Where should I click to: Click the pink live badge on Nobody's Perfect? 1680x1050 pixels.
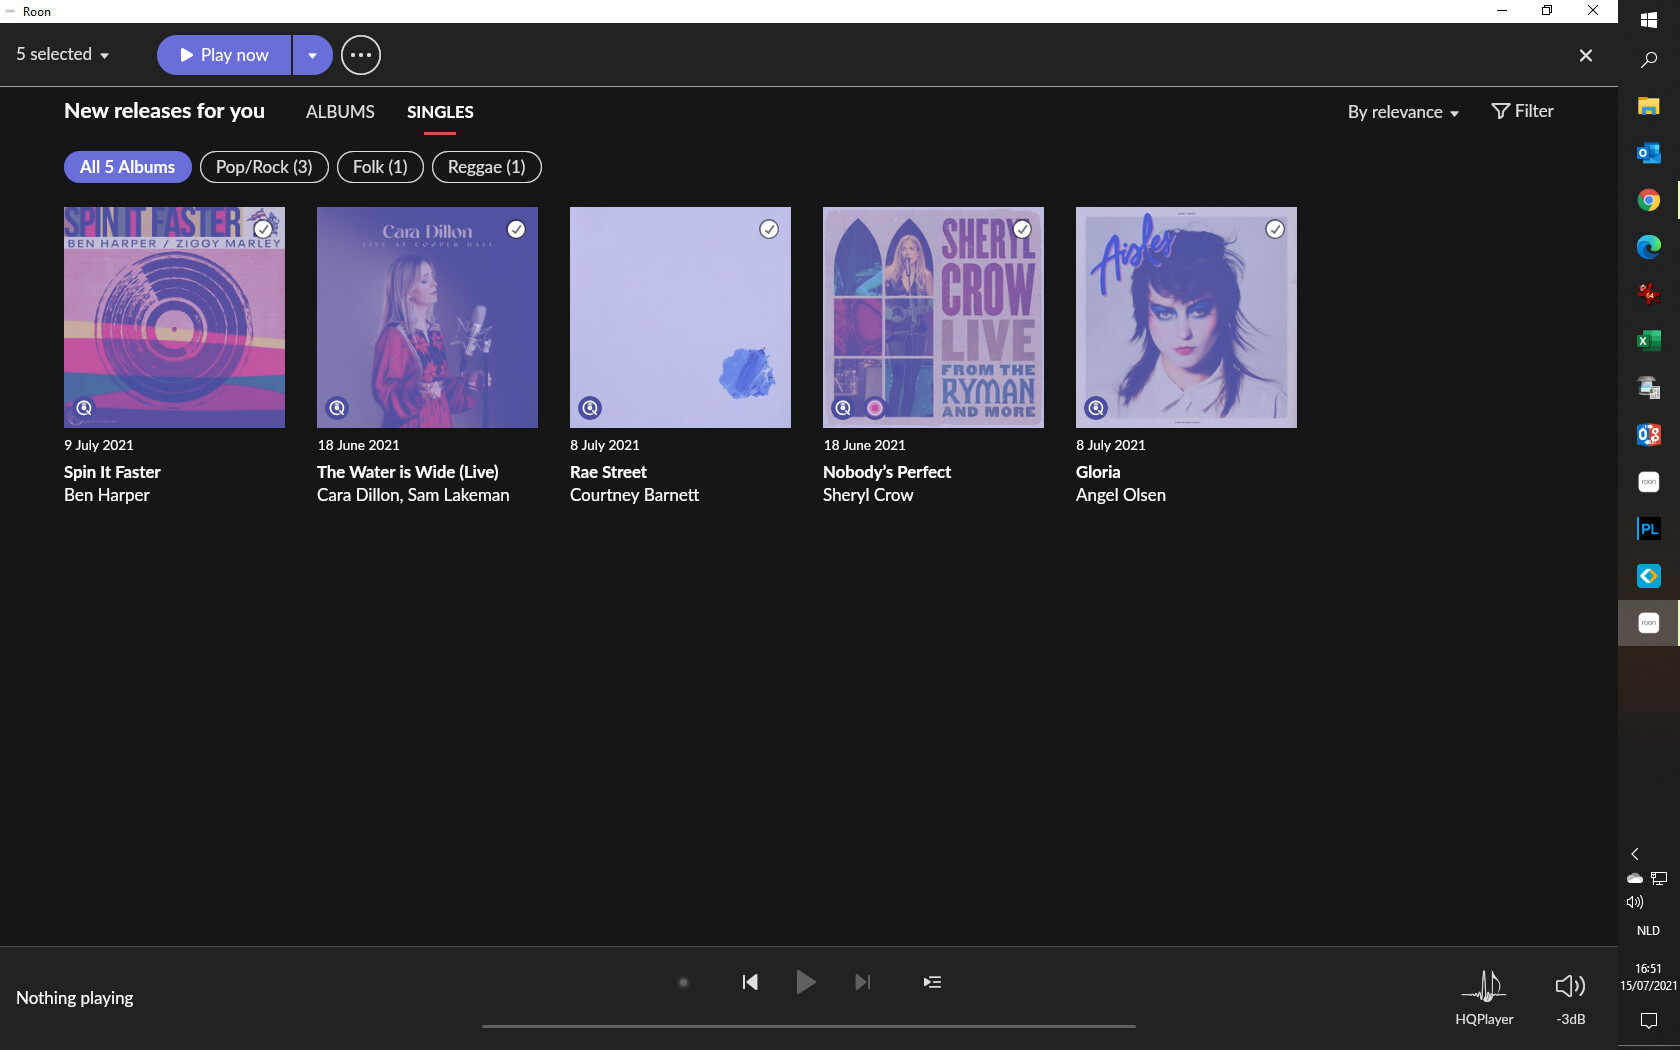(x=875, y=408)
